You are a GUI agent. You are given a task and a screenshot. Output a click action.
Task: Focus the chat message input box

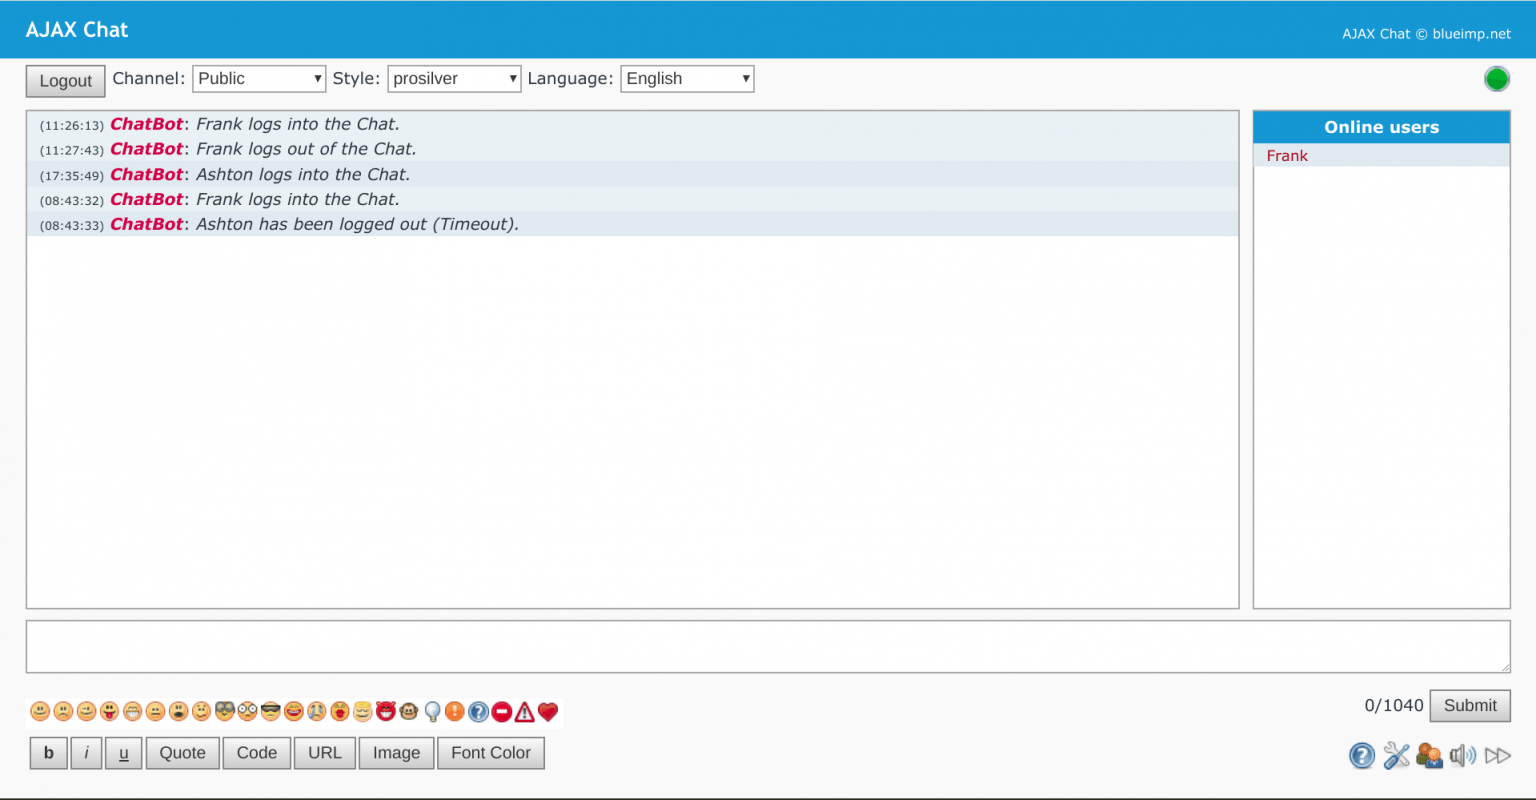coord(767,646)
